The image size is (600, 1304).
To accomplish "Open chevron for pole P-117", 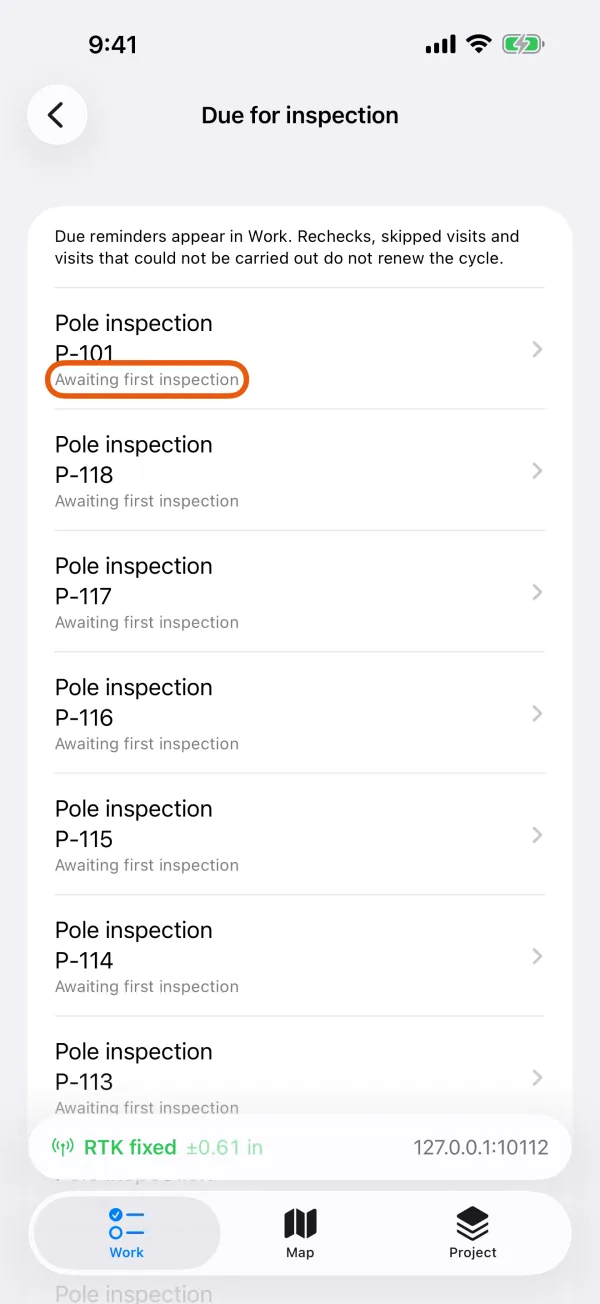I will (x=537, y=592).
